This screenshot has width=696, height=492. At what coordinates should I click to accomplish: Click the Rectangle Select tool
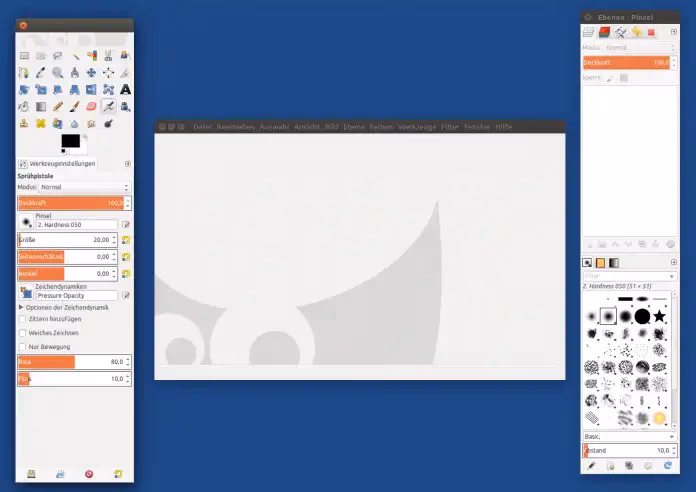(24, 55)
